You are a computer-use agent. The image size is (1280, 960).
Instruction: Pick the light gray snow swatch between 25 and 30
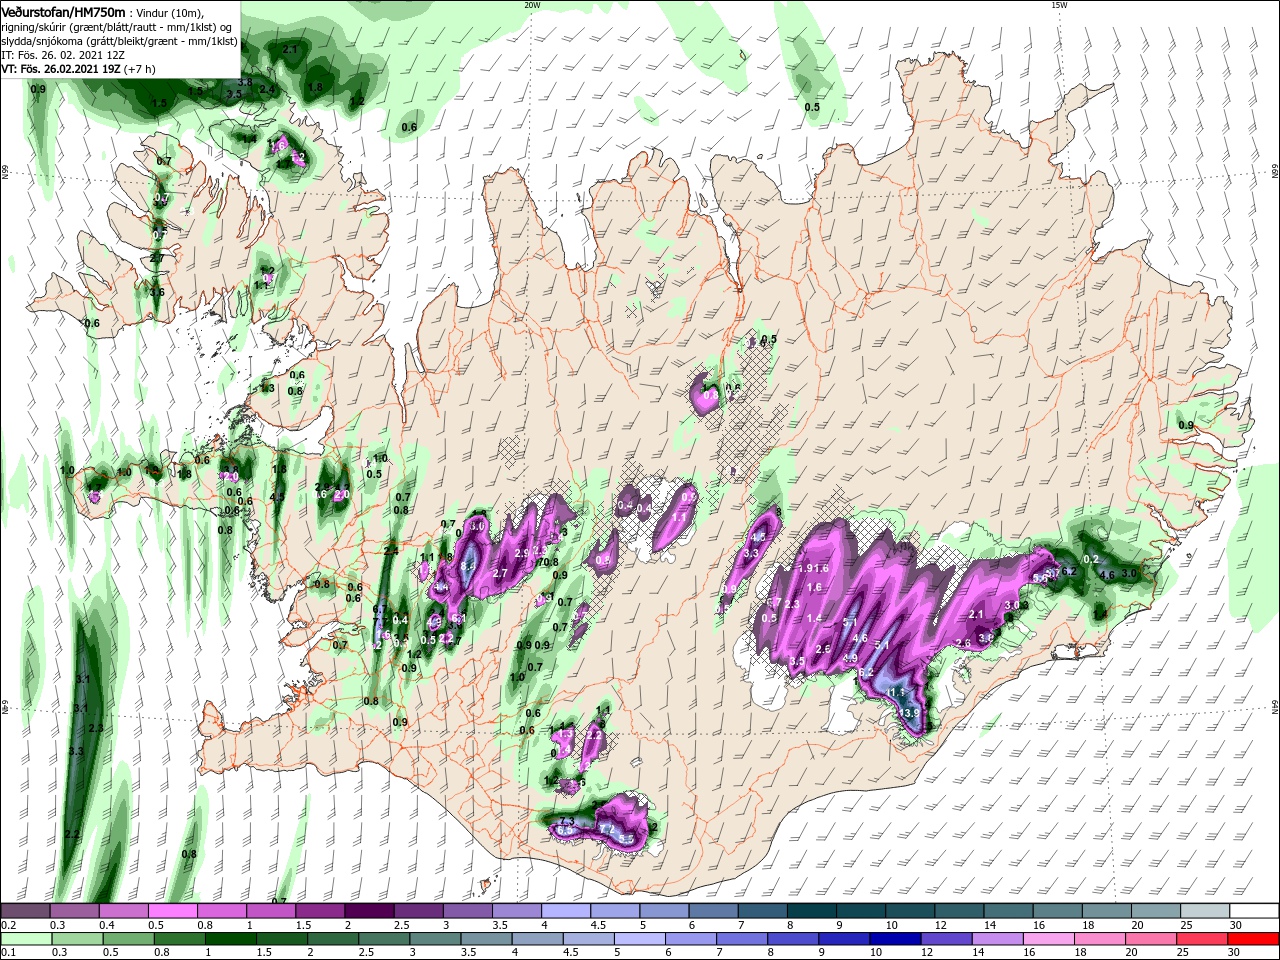point(1206,912)
